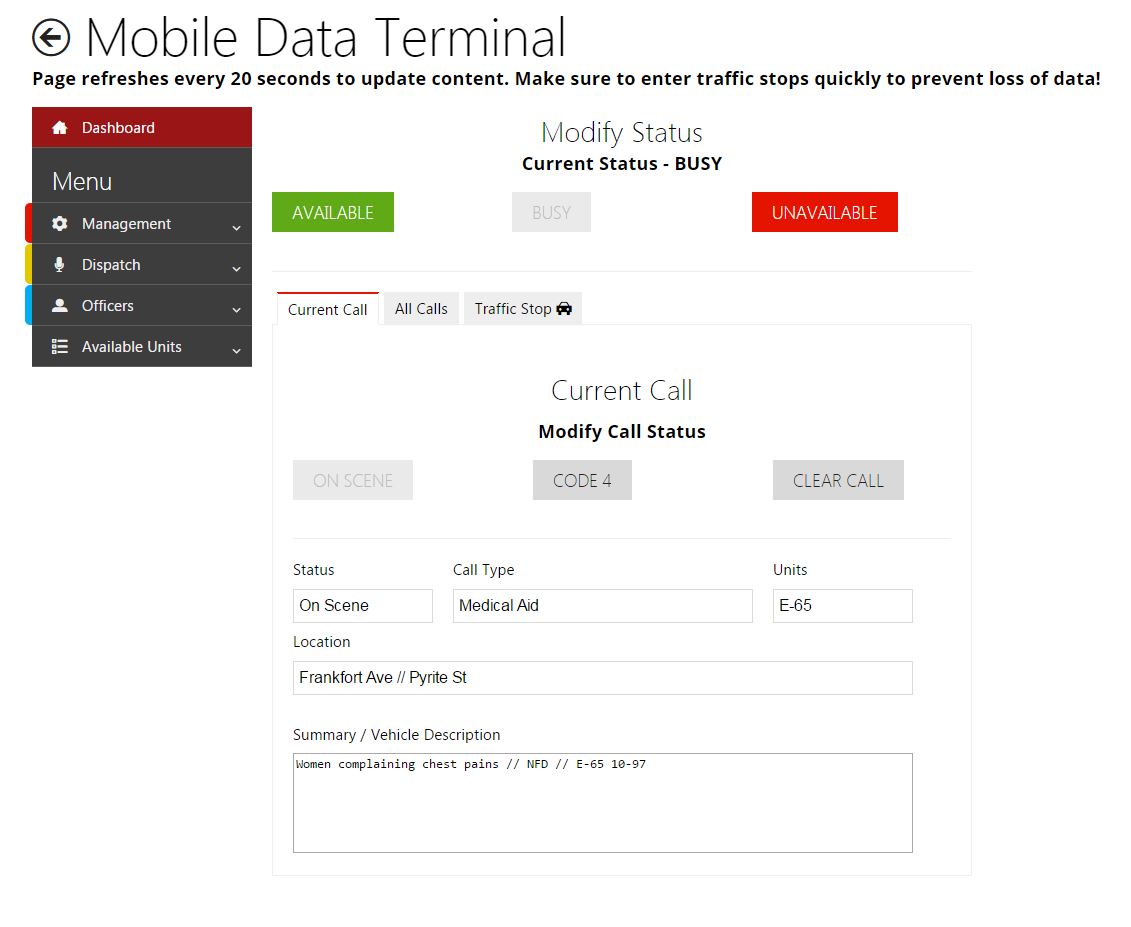Image resolution: width=1131 pixels, height=927 pixels.
Task: Click the back arrow circle icon
Action: pos(51,38)
